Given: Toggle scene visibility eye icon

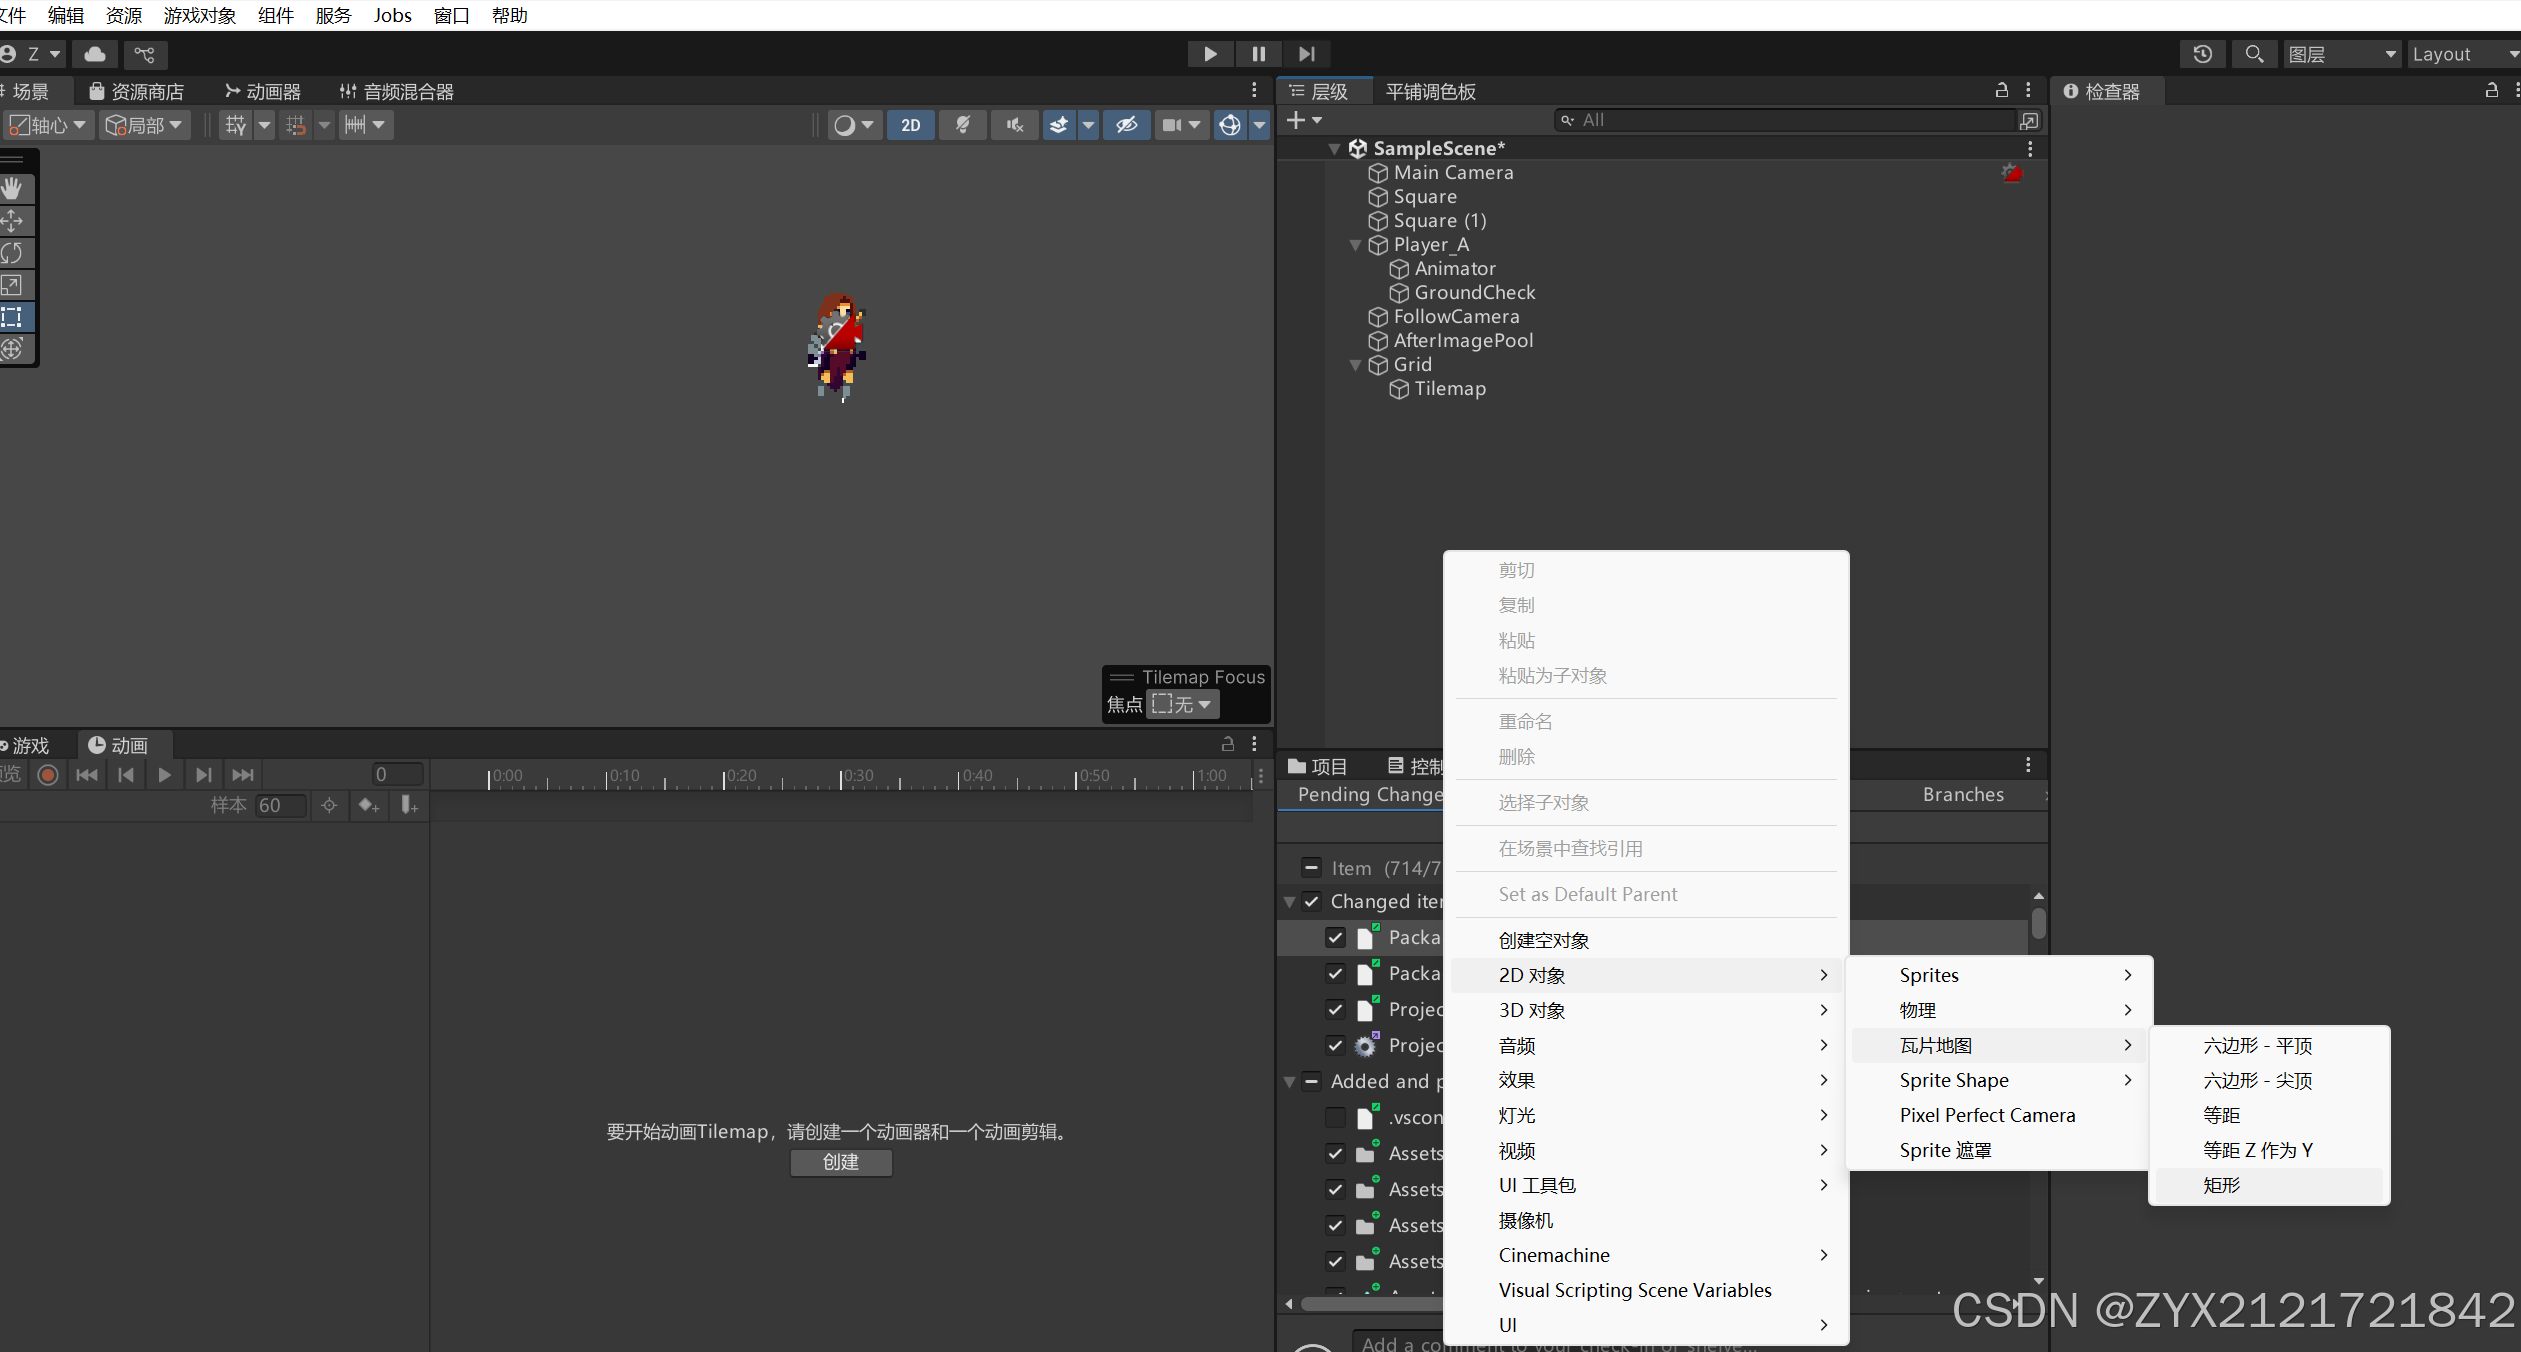Looking at the screenshot, I should pos(1126,125).
